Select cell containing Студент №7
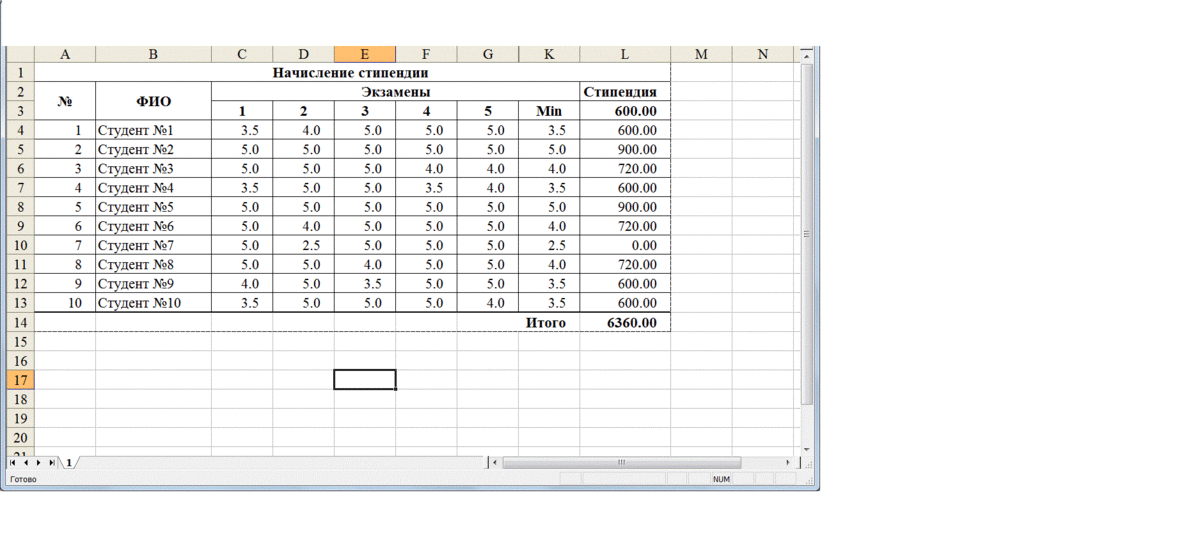 click(153, 246)
